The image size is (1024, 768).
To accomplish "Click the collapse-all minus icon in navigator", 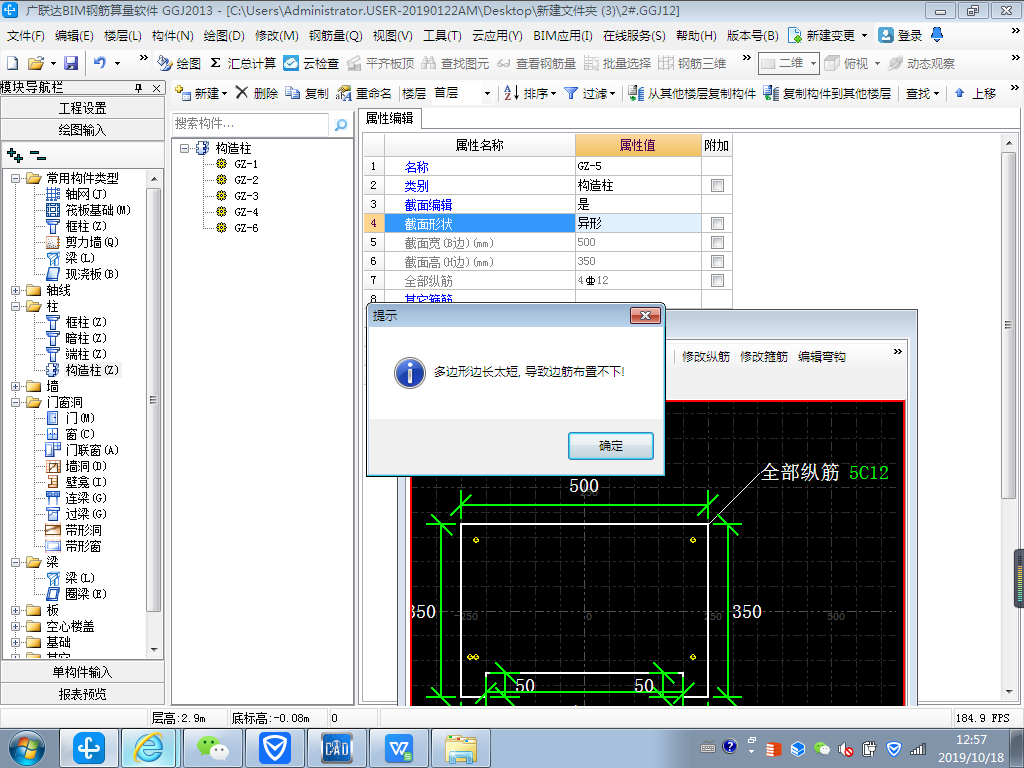I will (38, 155).
